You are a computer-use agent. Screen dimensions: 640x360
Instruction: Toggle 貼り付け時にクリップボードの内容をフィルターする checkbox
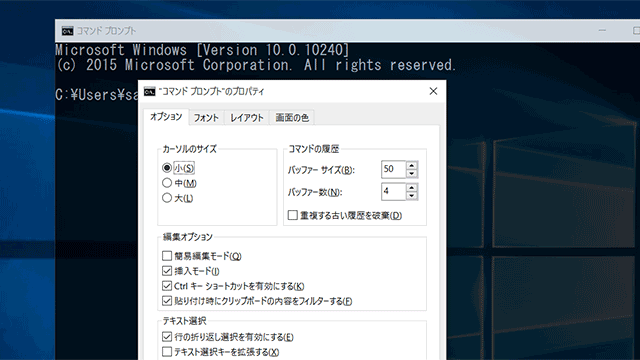click(167, 301)
